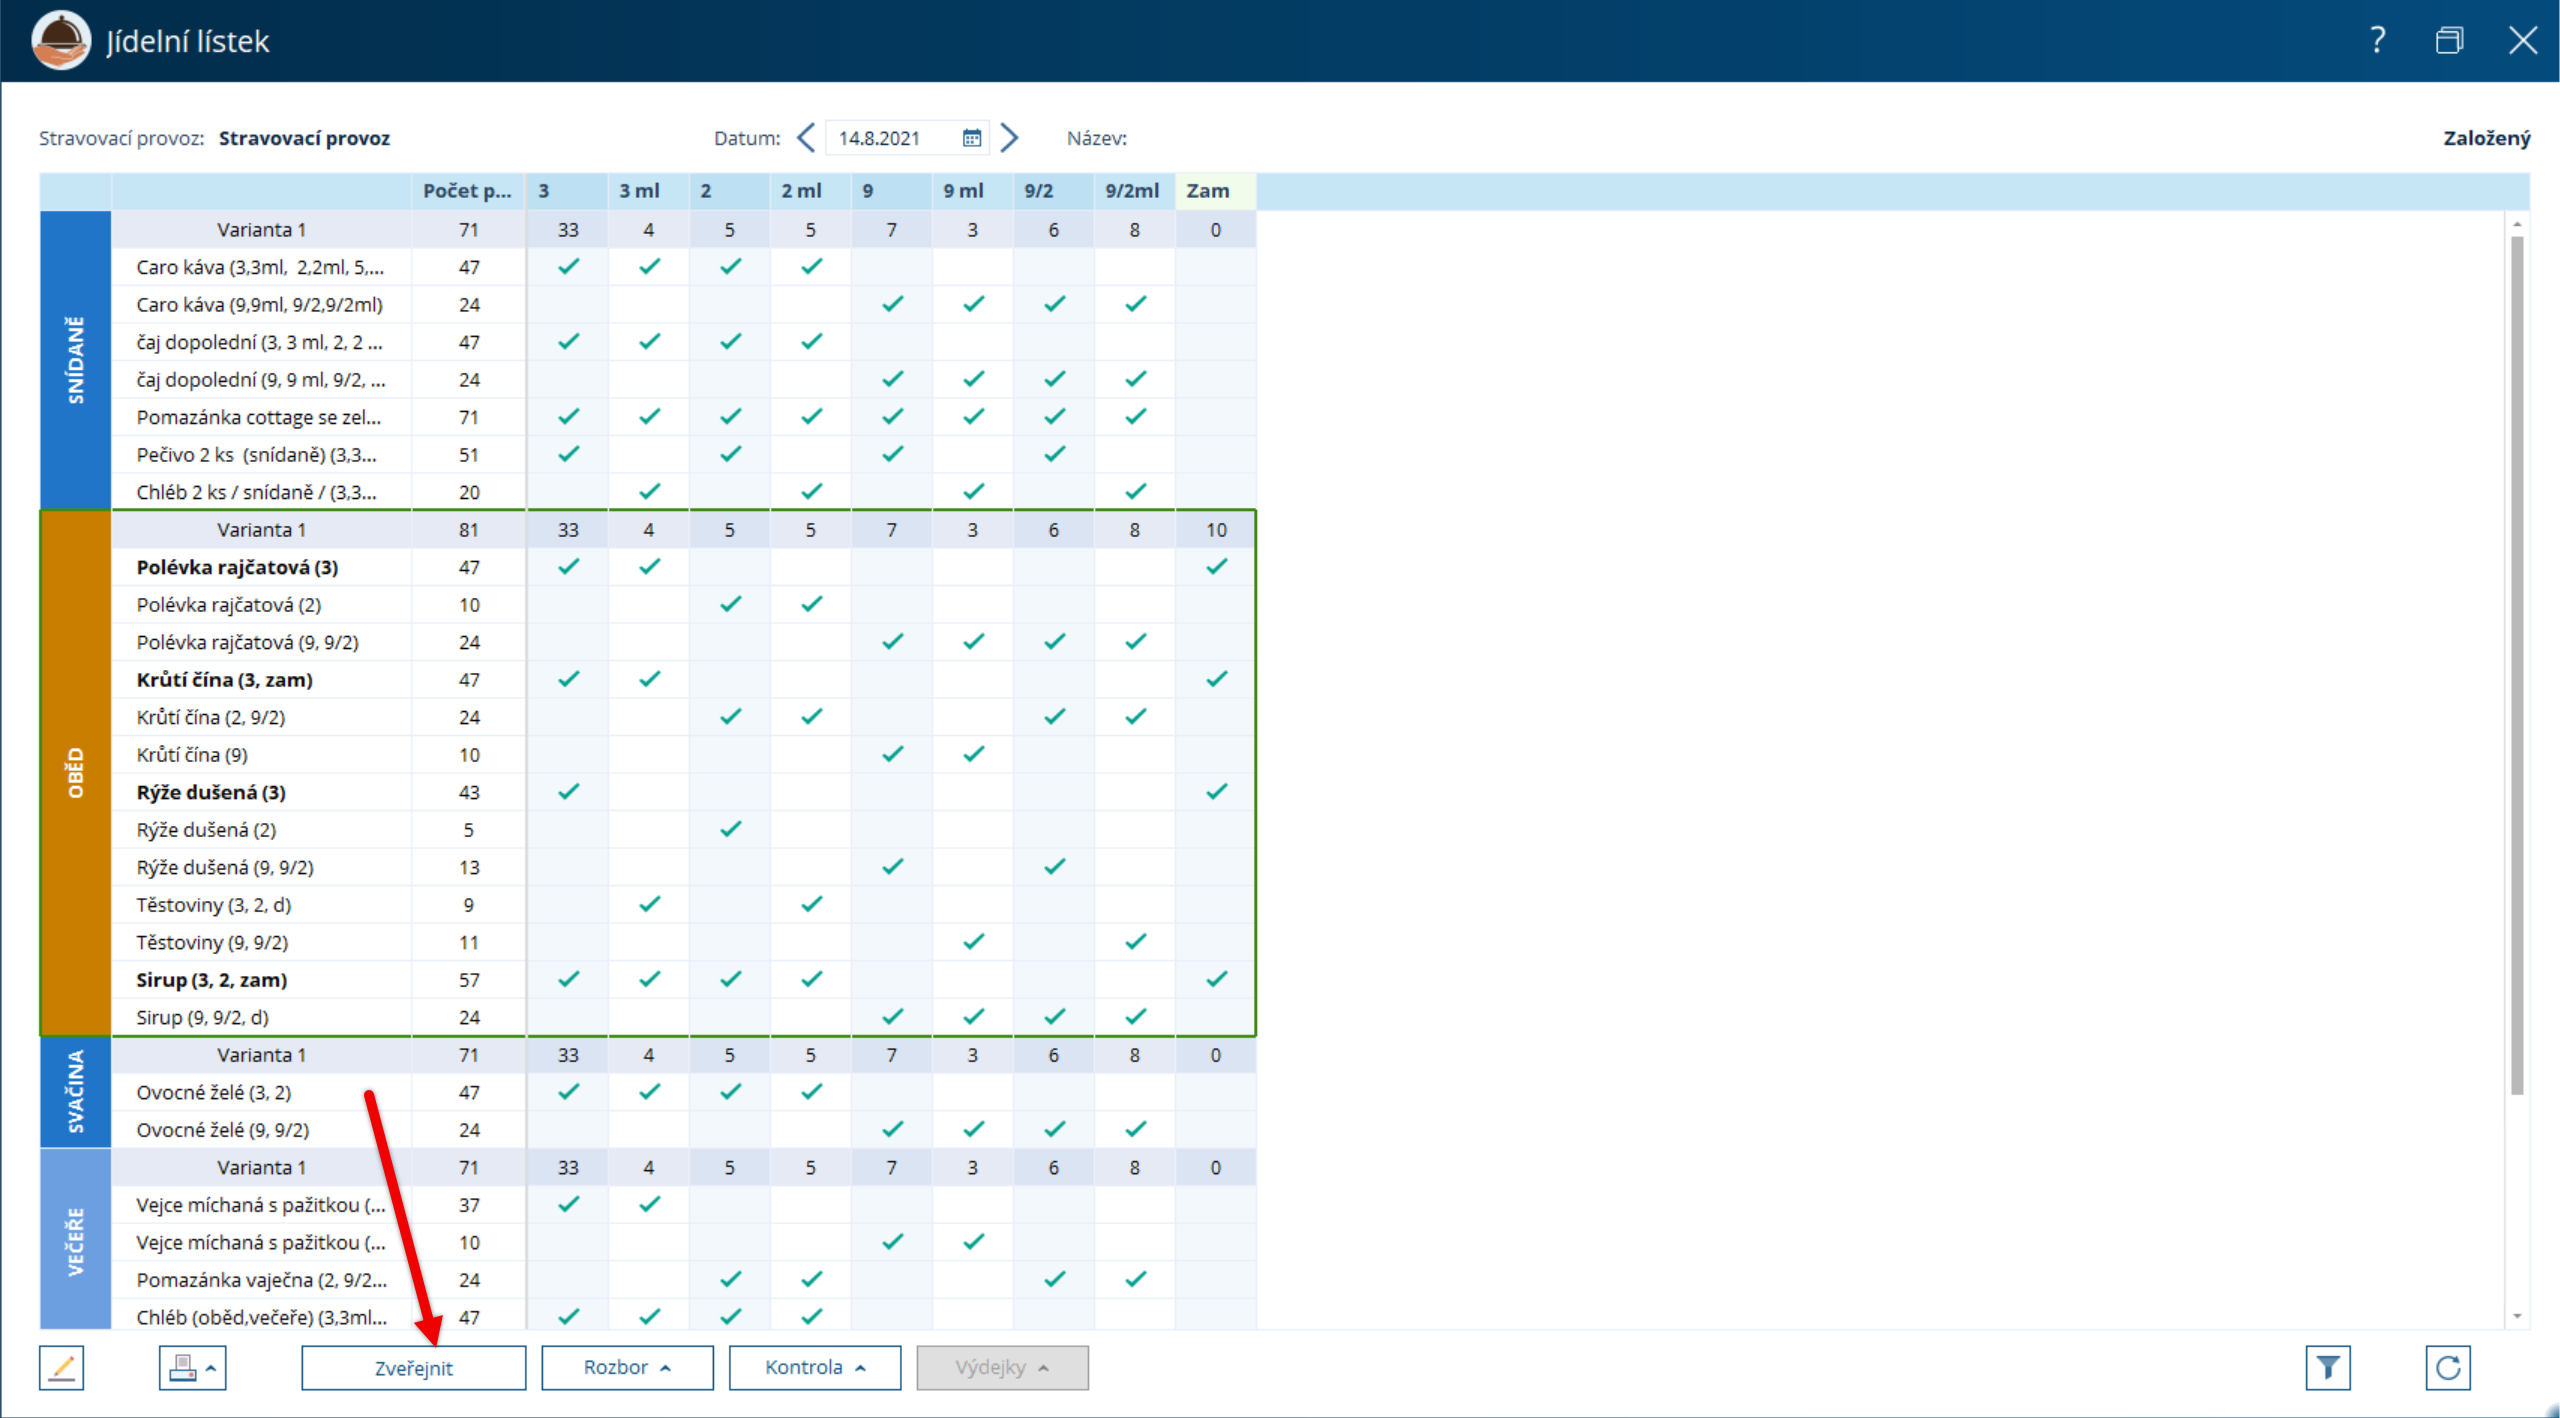The height and width of the screenshot is (1418, 2560).
Task: Go to next date arrow
Action: pyautogui.click(x=1009, y=138)
